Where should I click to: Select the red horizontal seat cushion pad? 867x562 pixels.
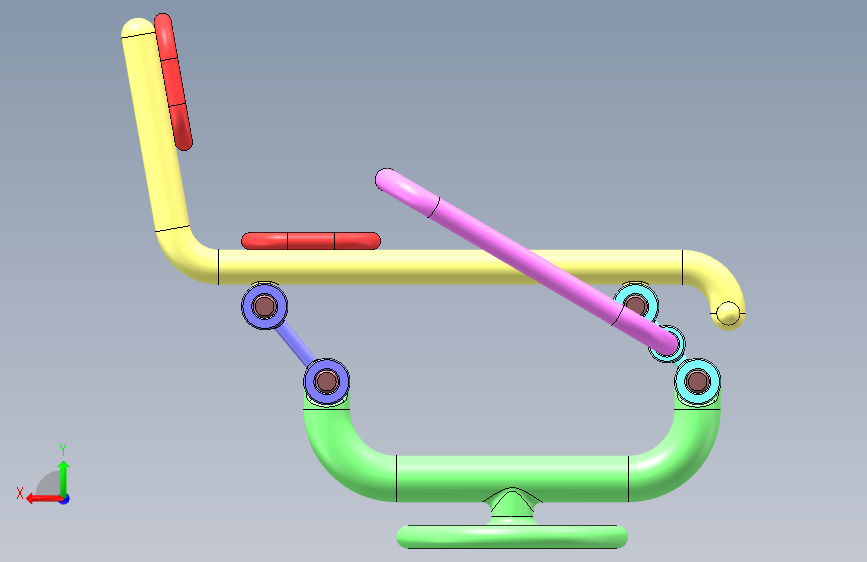[x=311, y=241]
